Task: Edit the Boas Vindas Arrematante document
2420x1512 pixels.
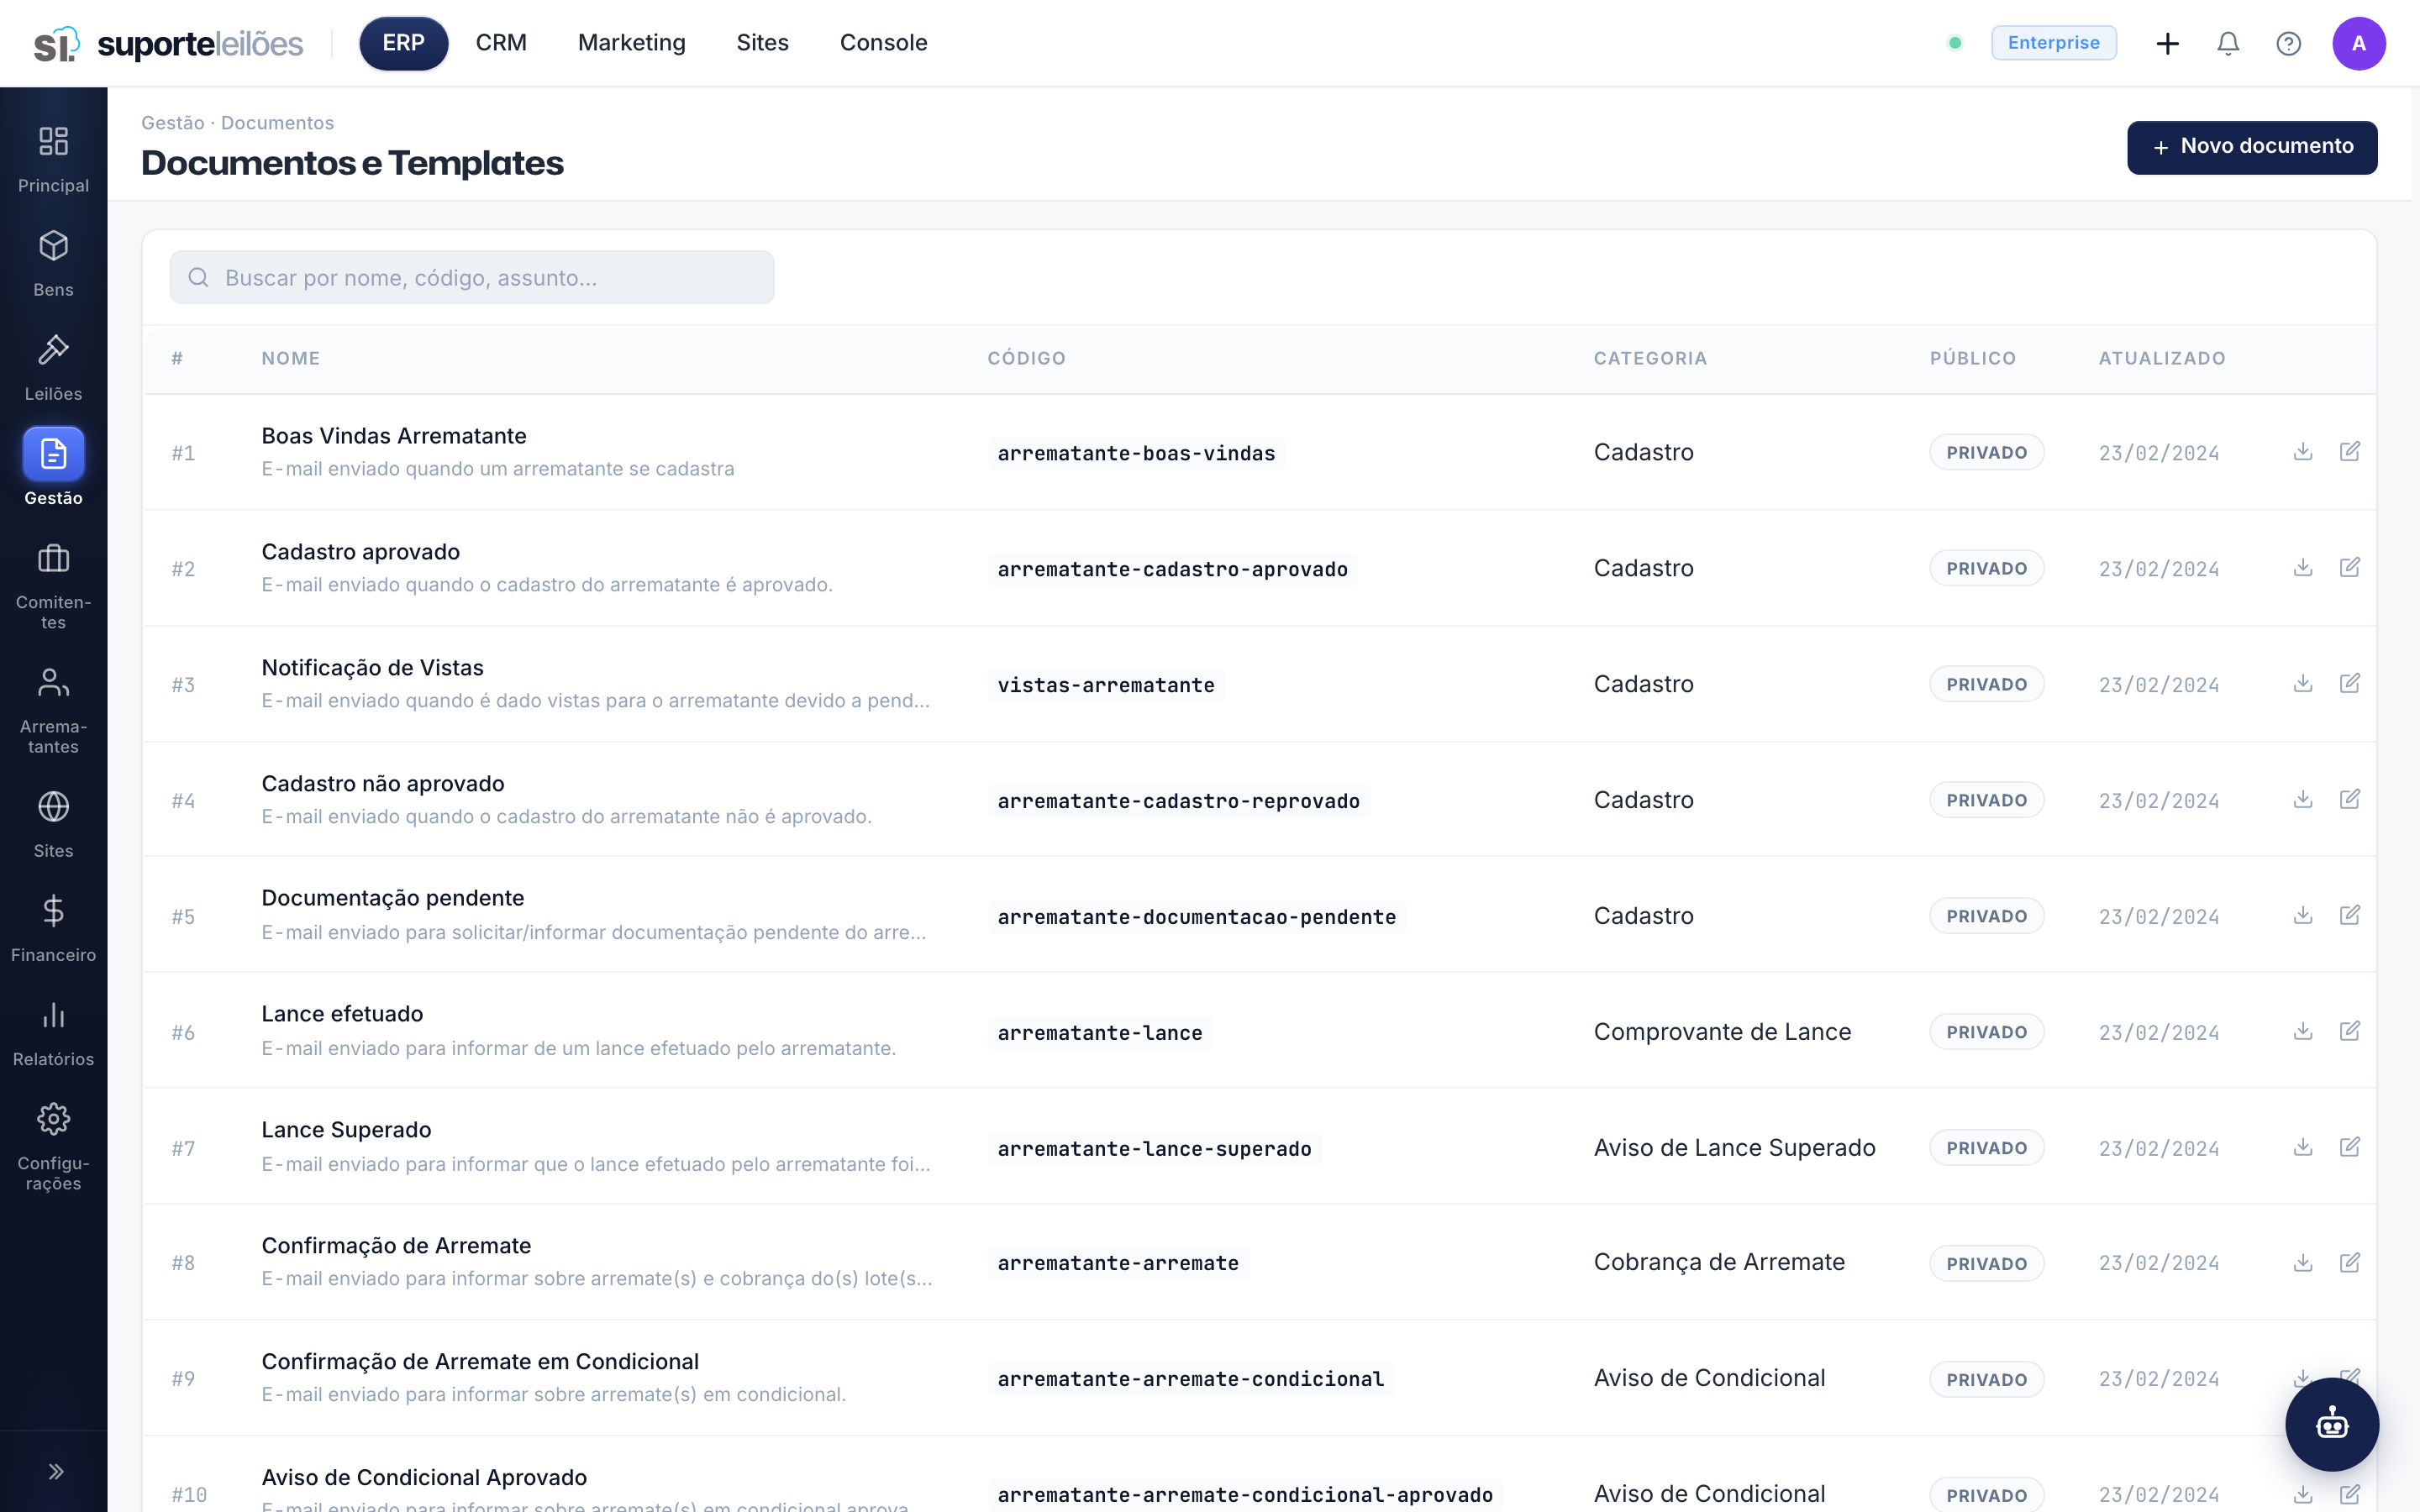Action: click(2350, 451)
